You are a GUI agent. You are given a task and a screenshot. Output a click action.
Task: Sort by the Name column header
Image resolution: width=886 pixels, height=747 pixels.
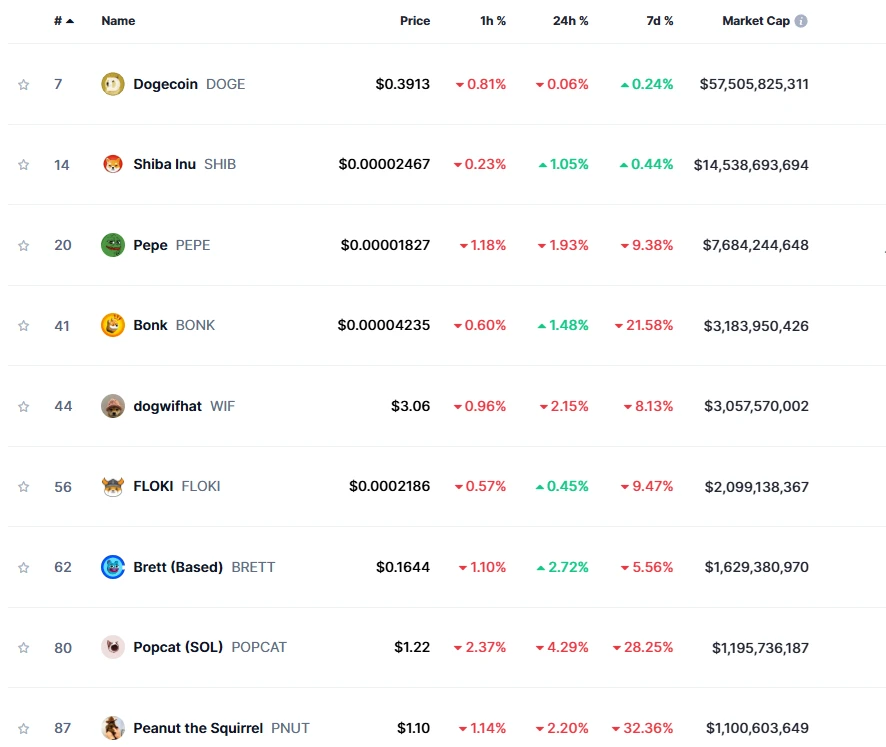pos(118,21)
